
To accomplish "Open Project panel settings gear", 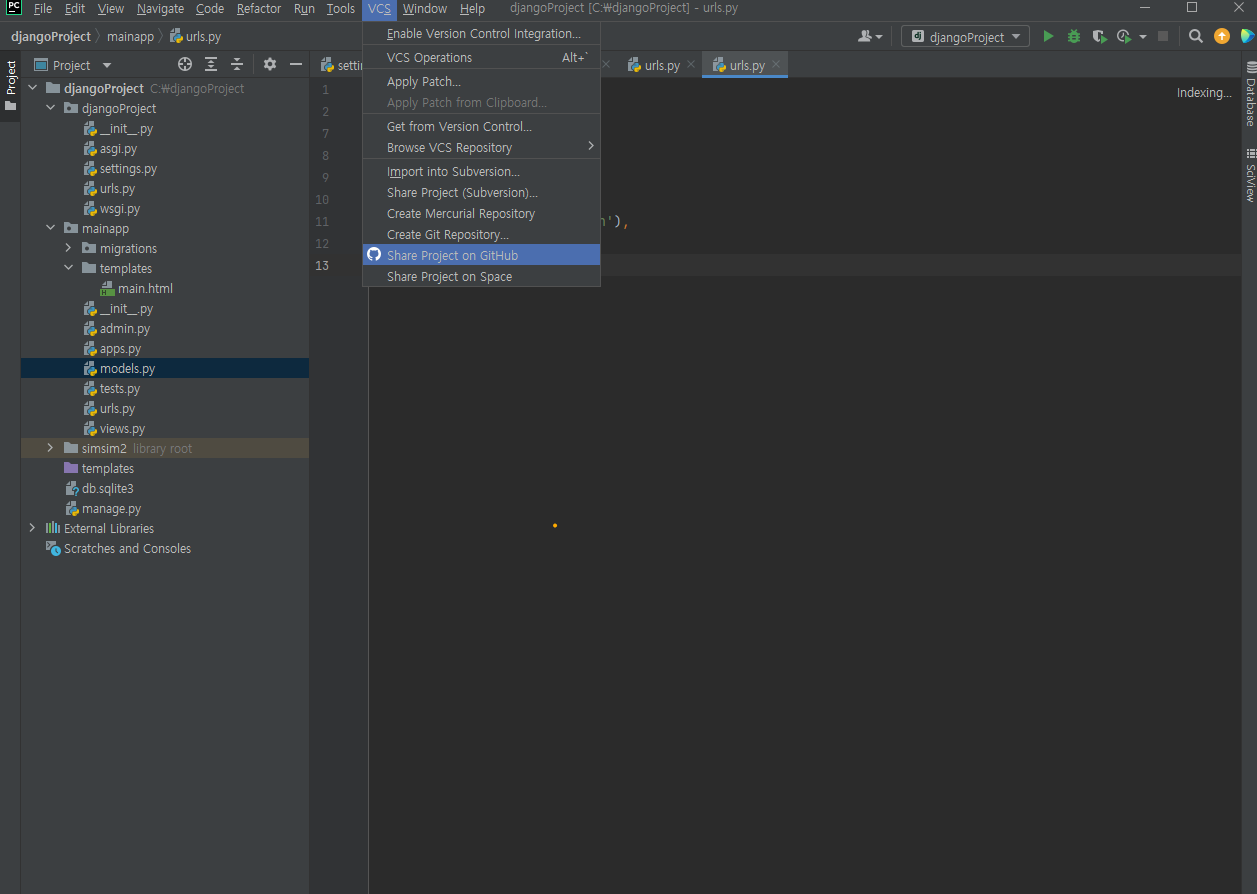I will (x=270, y=64).
